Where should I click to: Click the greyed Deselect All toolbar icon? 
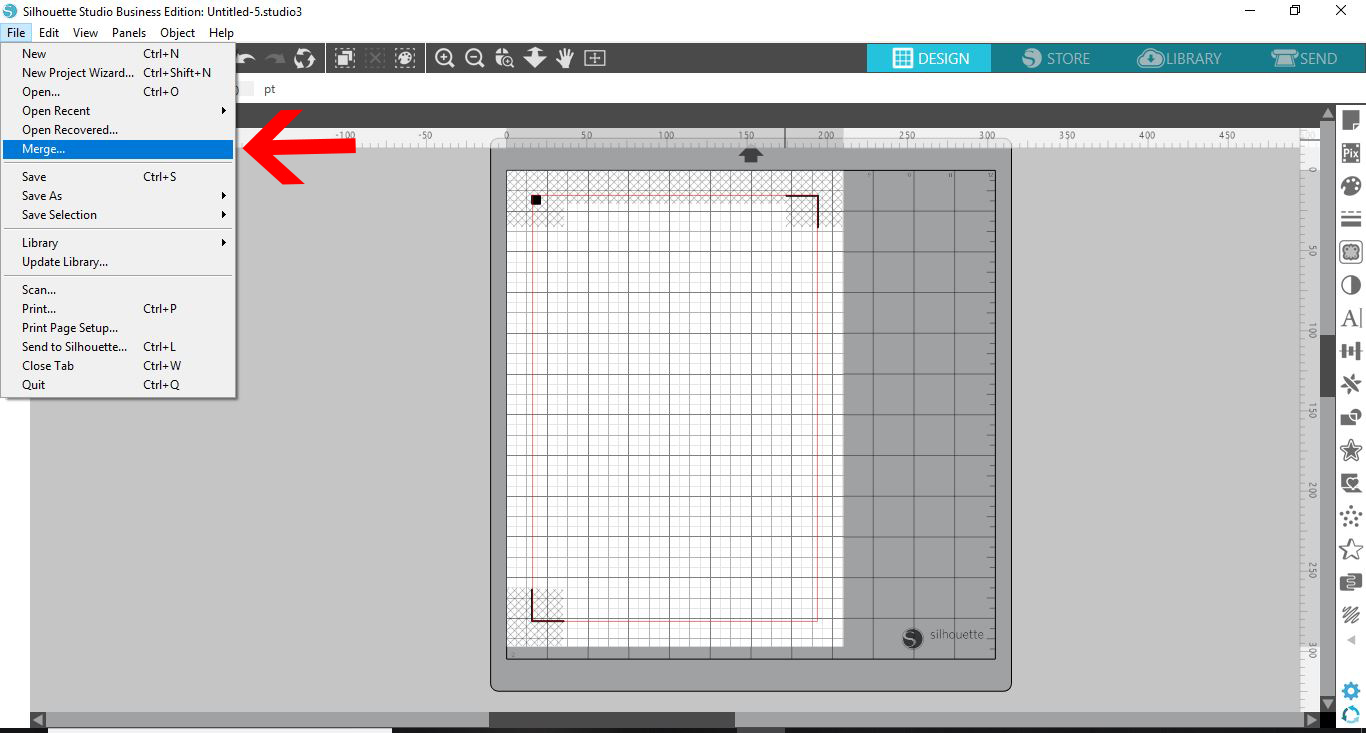pos(375,58)
